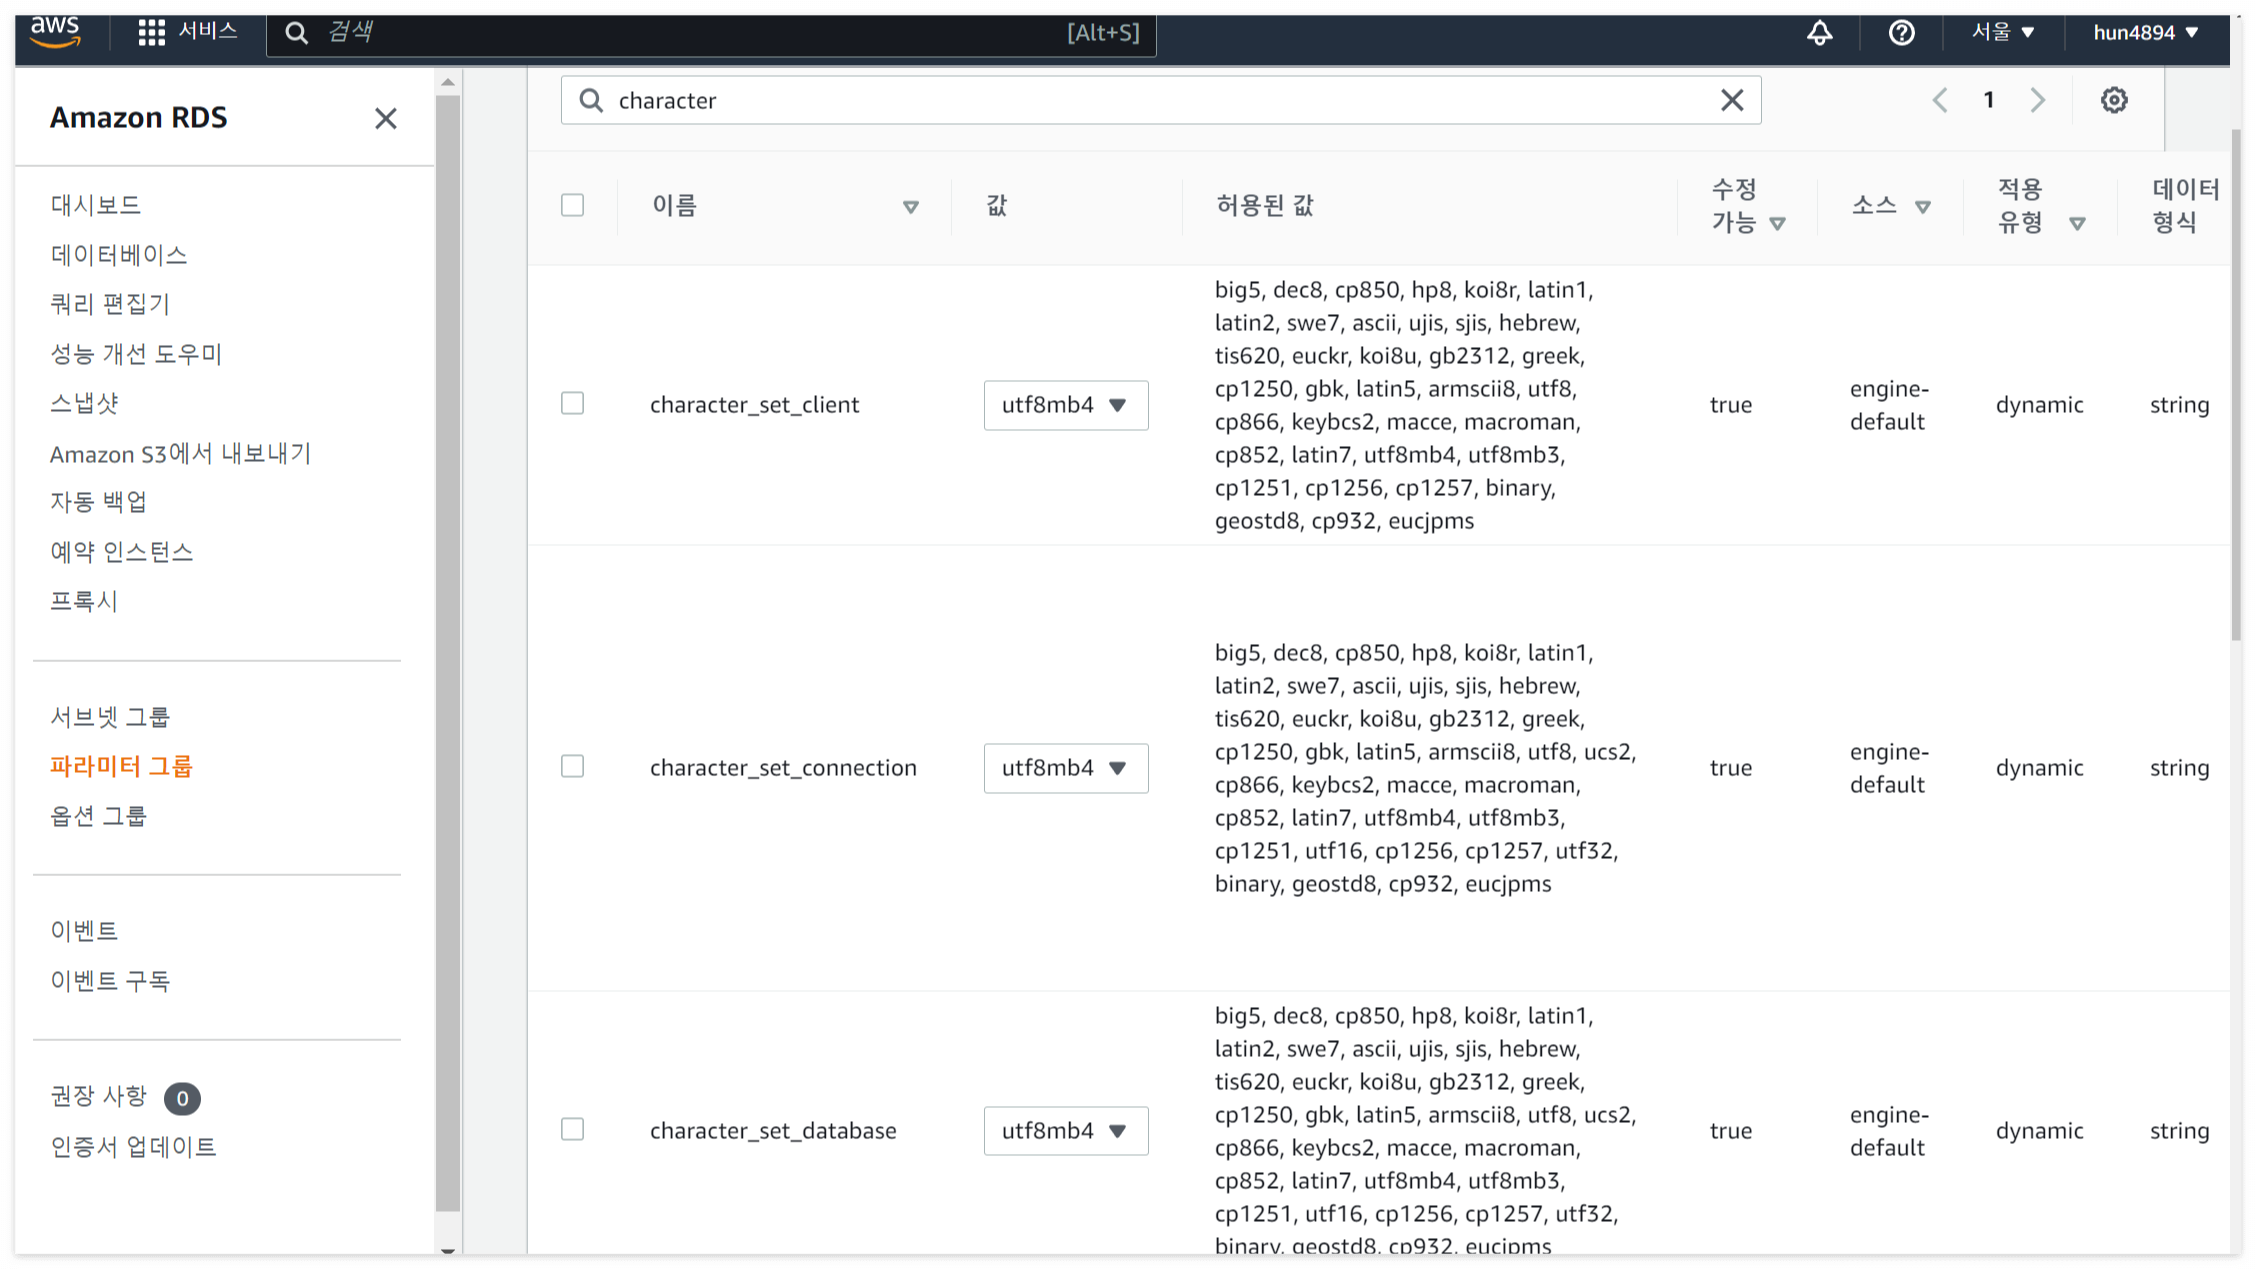Check the character_set_client row checkbox
This screenshot has width=2256, height=1269.
[x=572, y=404]
